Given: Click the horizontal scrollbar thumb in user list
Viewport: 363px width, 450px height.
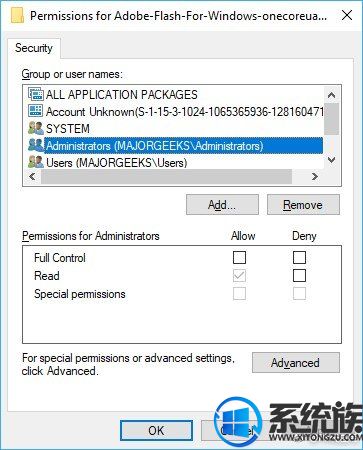Looking at the screenshot, I should click(x=166, y=176).
